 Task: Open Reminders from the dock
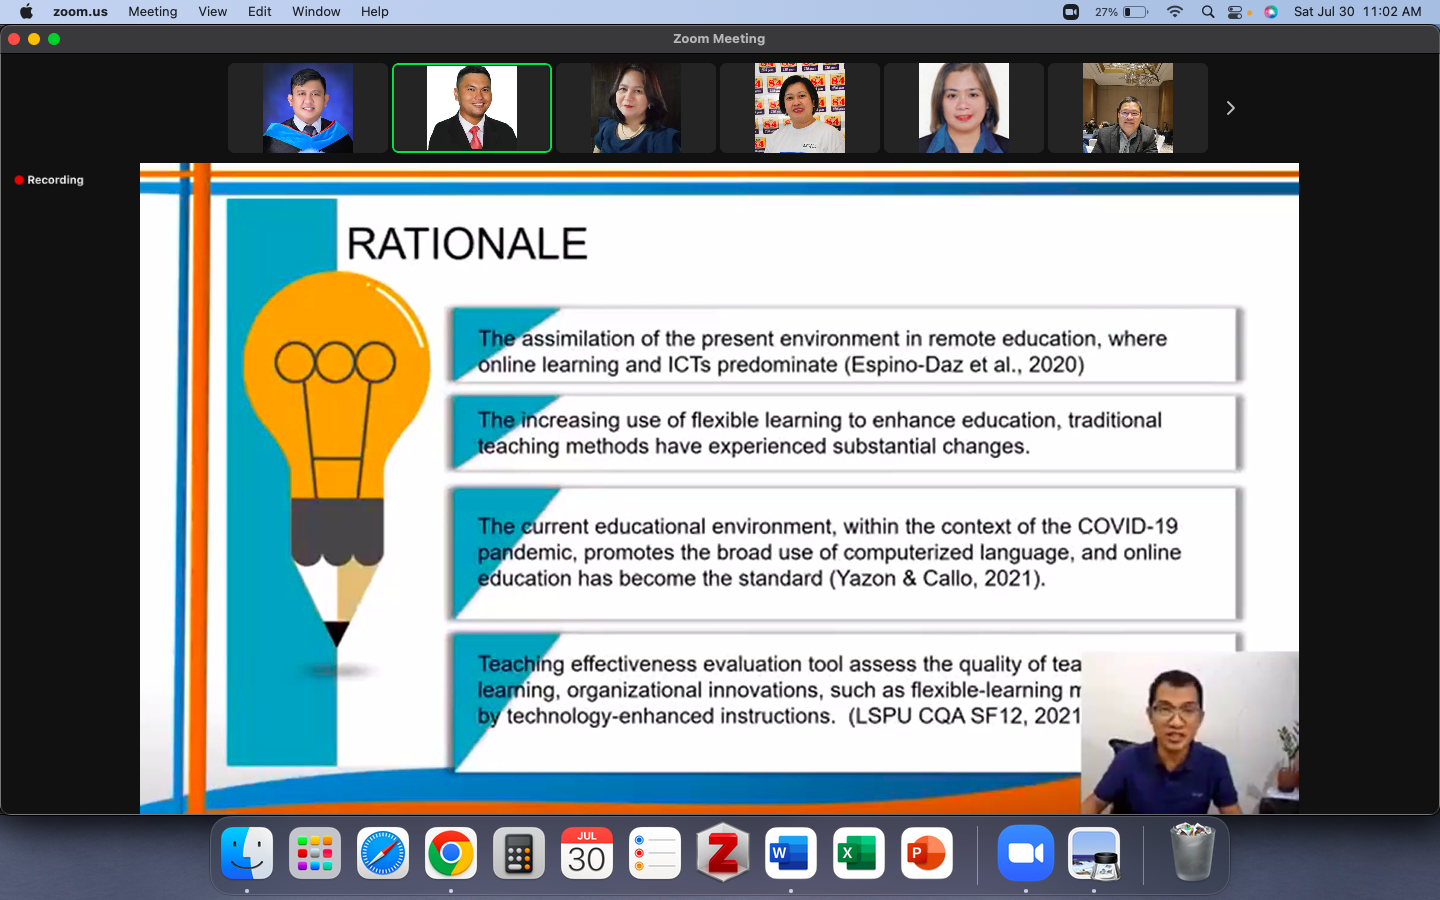[x=655, y=853]
